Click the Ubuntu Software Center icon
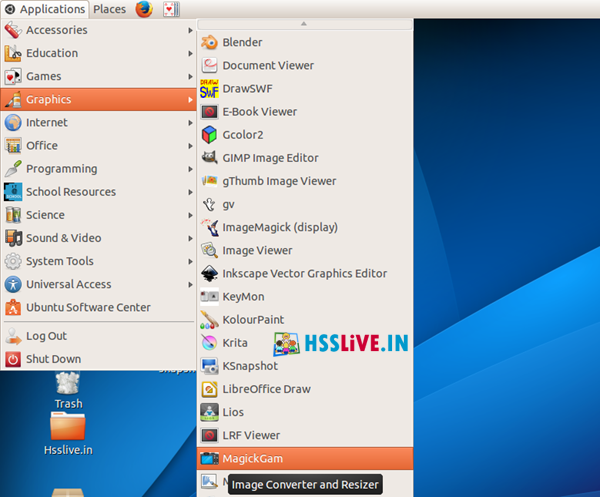 (x=13, y=308)
